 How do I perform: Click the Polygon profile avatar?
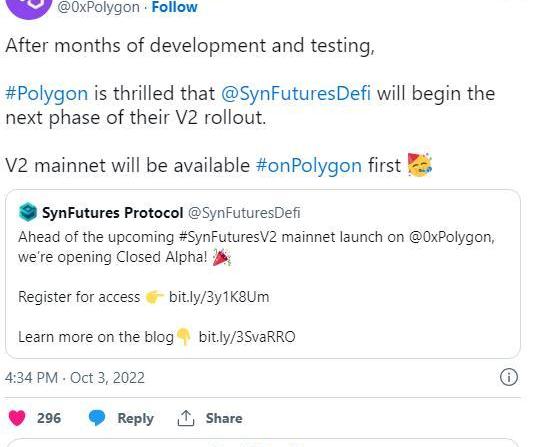pos(29,6)
